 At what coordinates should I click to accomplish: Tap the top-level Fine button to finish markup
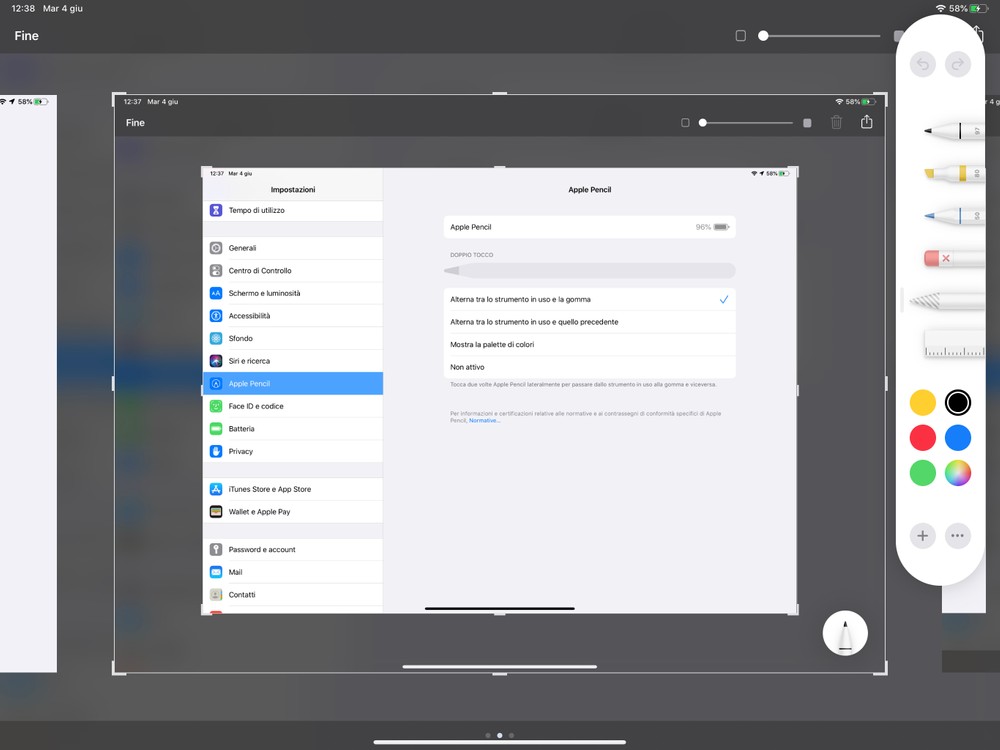click(27, 36)
